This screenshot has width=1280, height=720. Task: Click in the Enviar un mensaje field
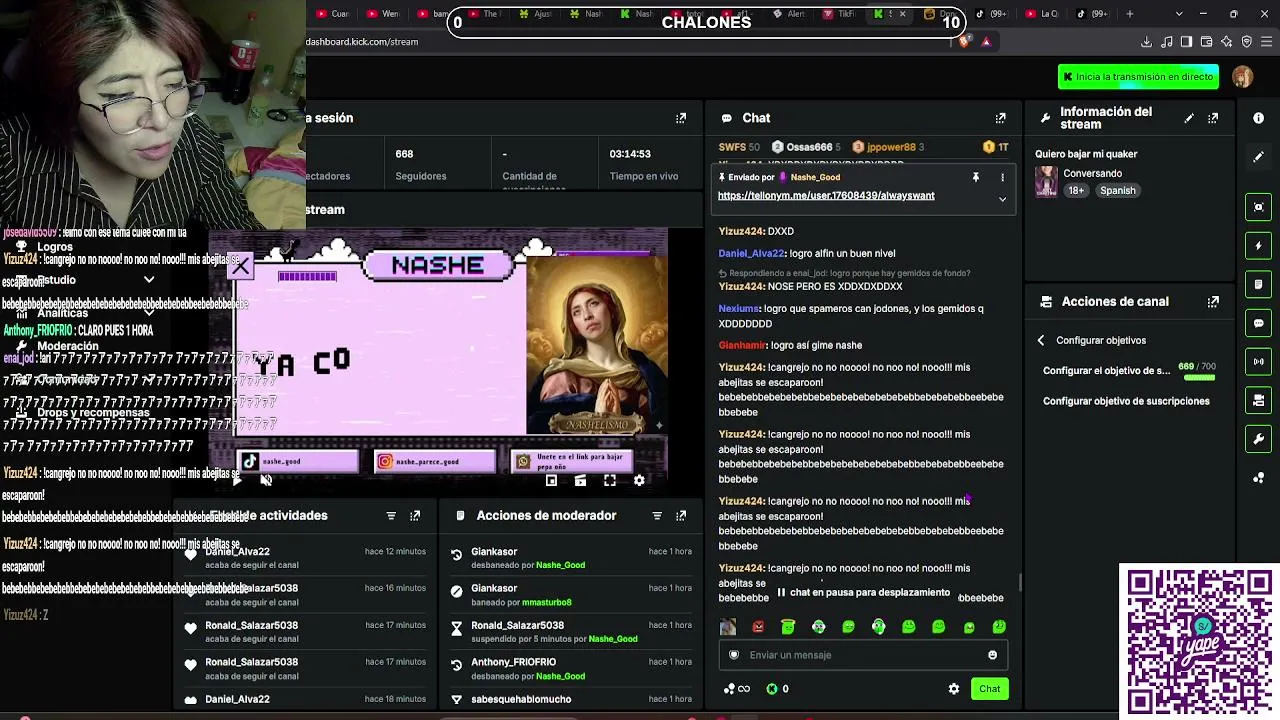click(x=863, y=655)
